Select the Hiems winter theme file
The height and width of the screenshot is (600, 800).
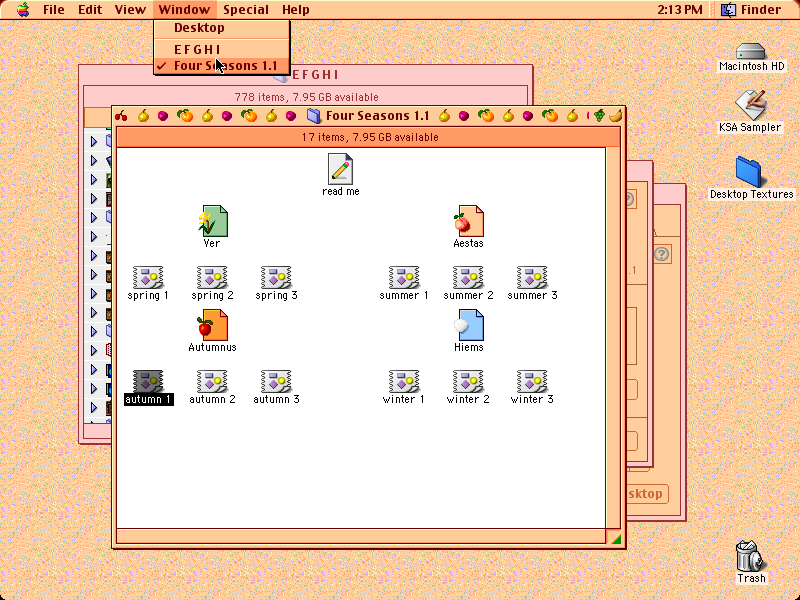468,324
